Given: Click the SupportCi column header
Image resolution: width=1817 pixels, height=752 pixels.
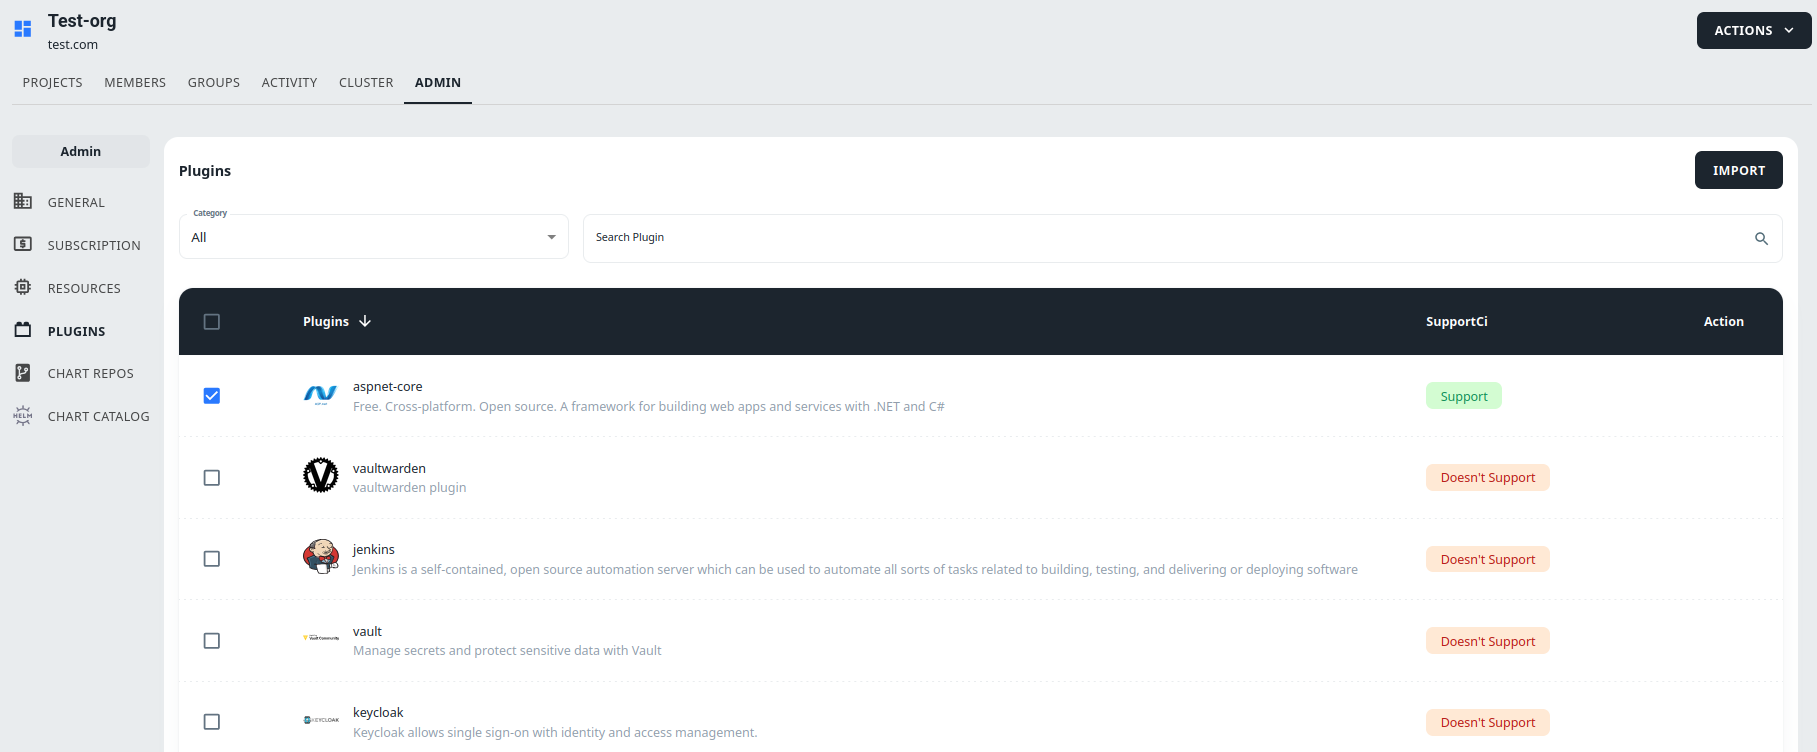Looking at the screenshot, I should [x=1457, y=321].
